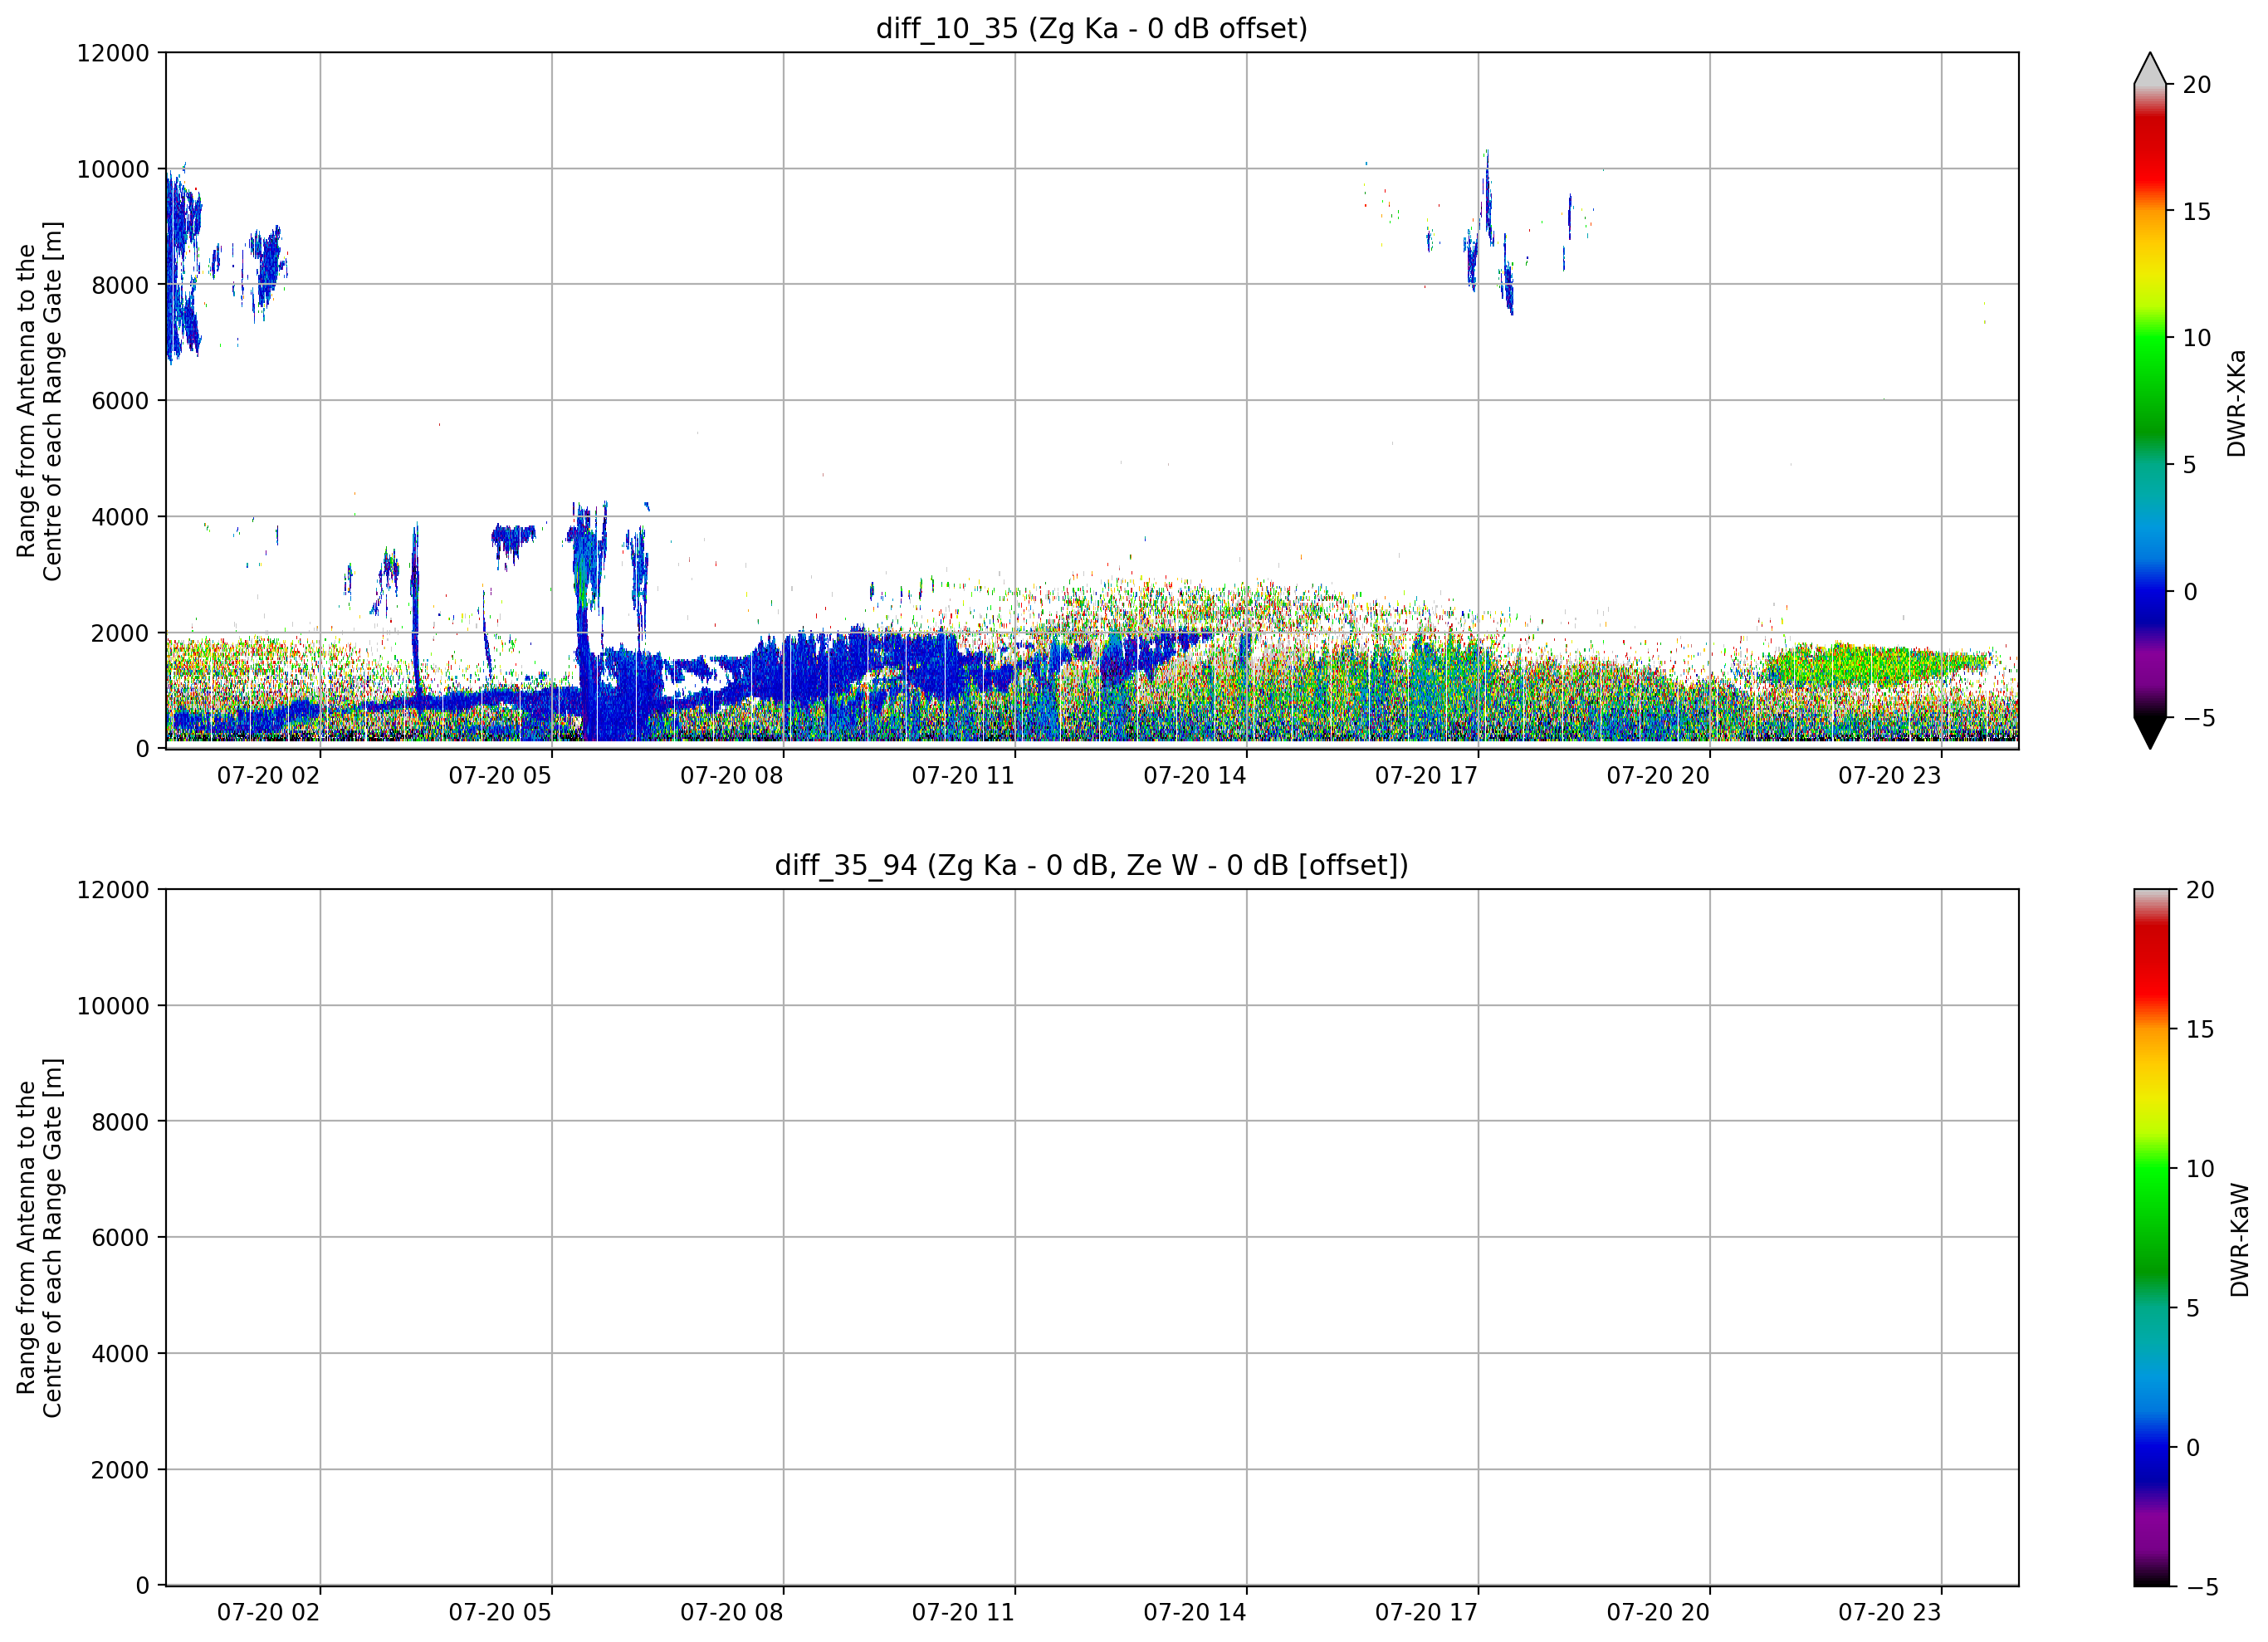The height and width of the screenshot is (1642, 2268).
Task: Click the DWR-KaW colorbar label
Action: click(x=2239, y=1240)
